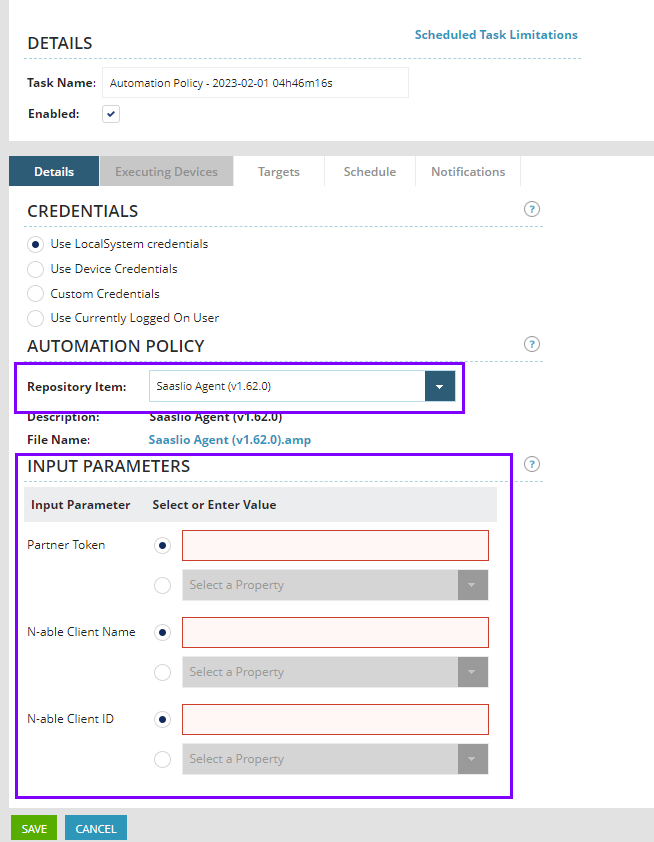Click the Description value Saaslio Agent text
The height and width of the screenshot is (842, 654).
coord(215,418)
